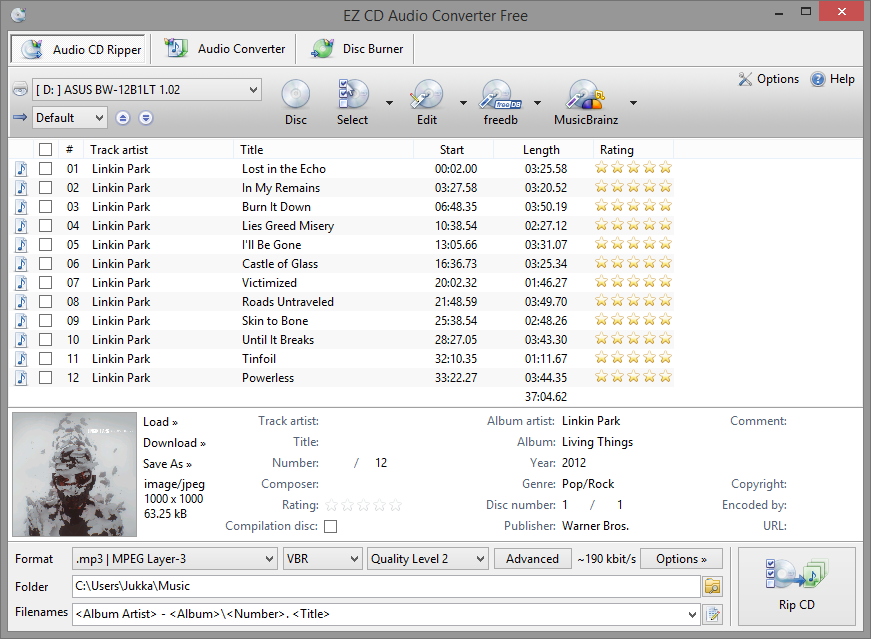The height and width of the screenshot is (639, 871).
Task: Click the note icon for Skin to Bone
Action: 21,321
